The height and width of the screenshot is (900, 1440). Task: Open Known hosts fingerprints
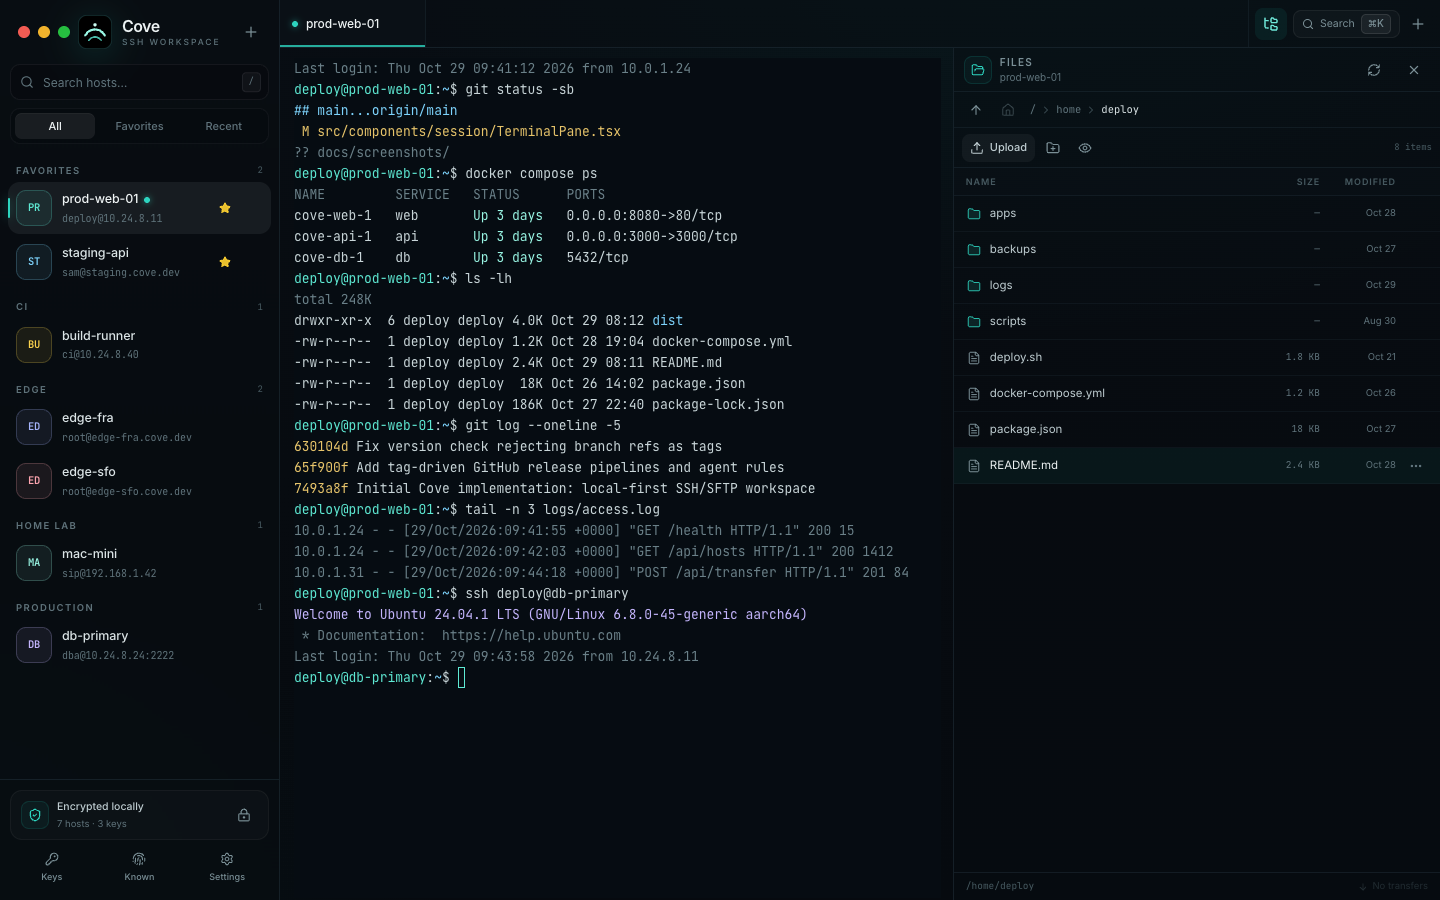(139, 866)
